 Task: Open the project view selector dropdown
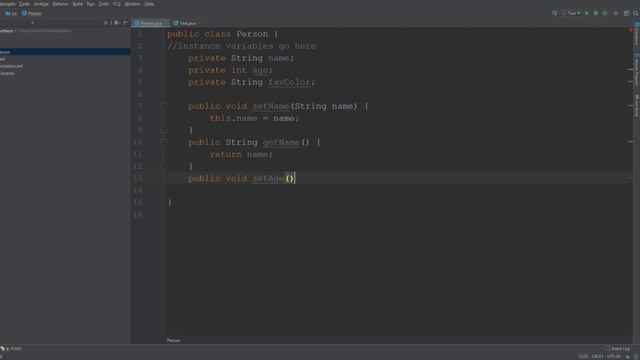tap(32, 23)
